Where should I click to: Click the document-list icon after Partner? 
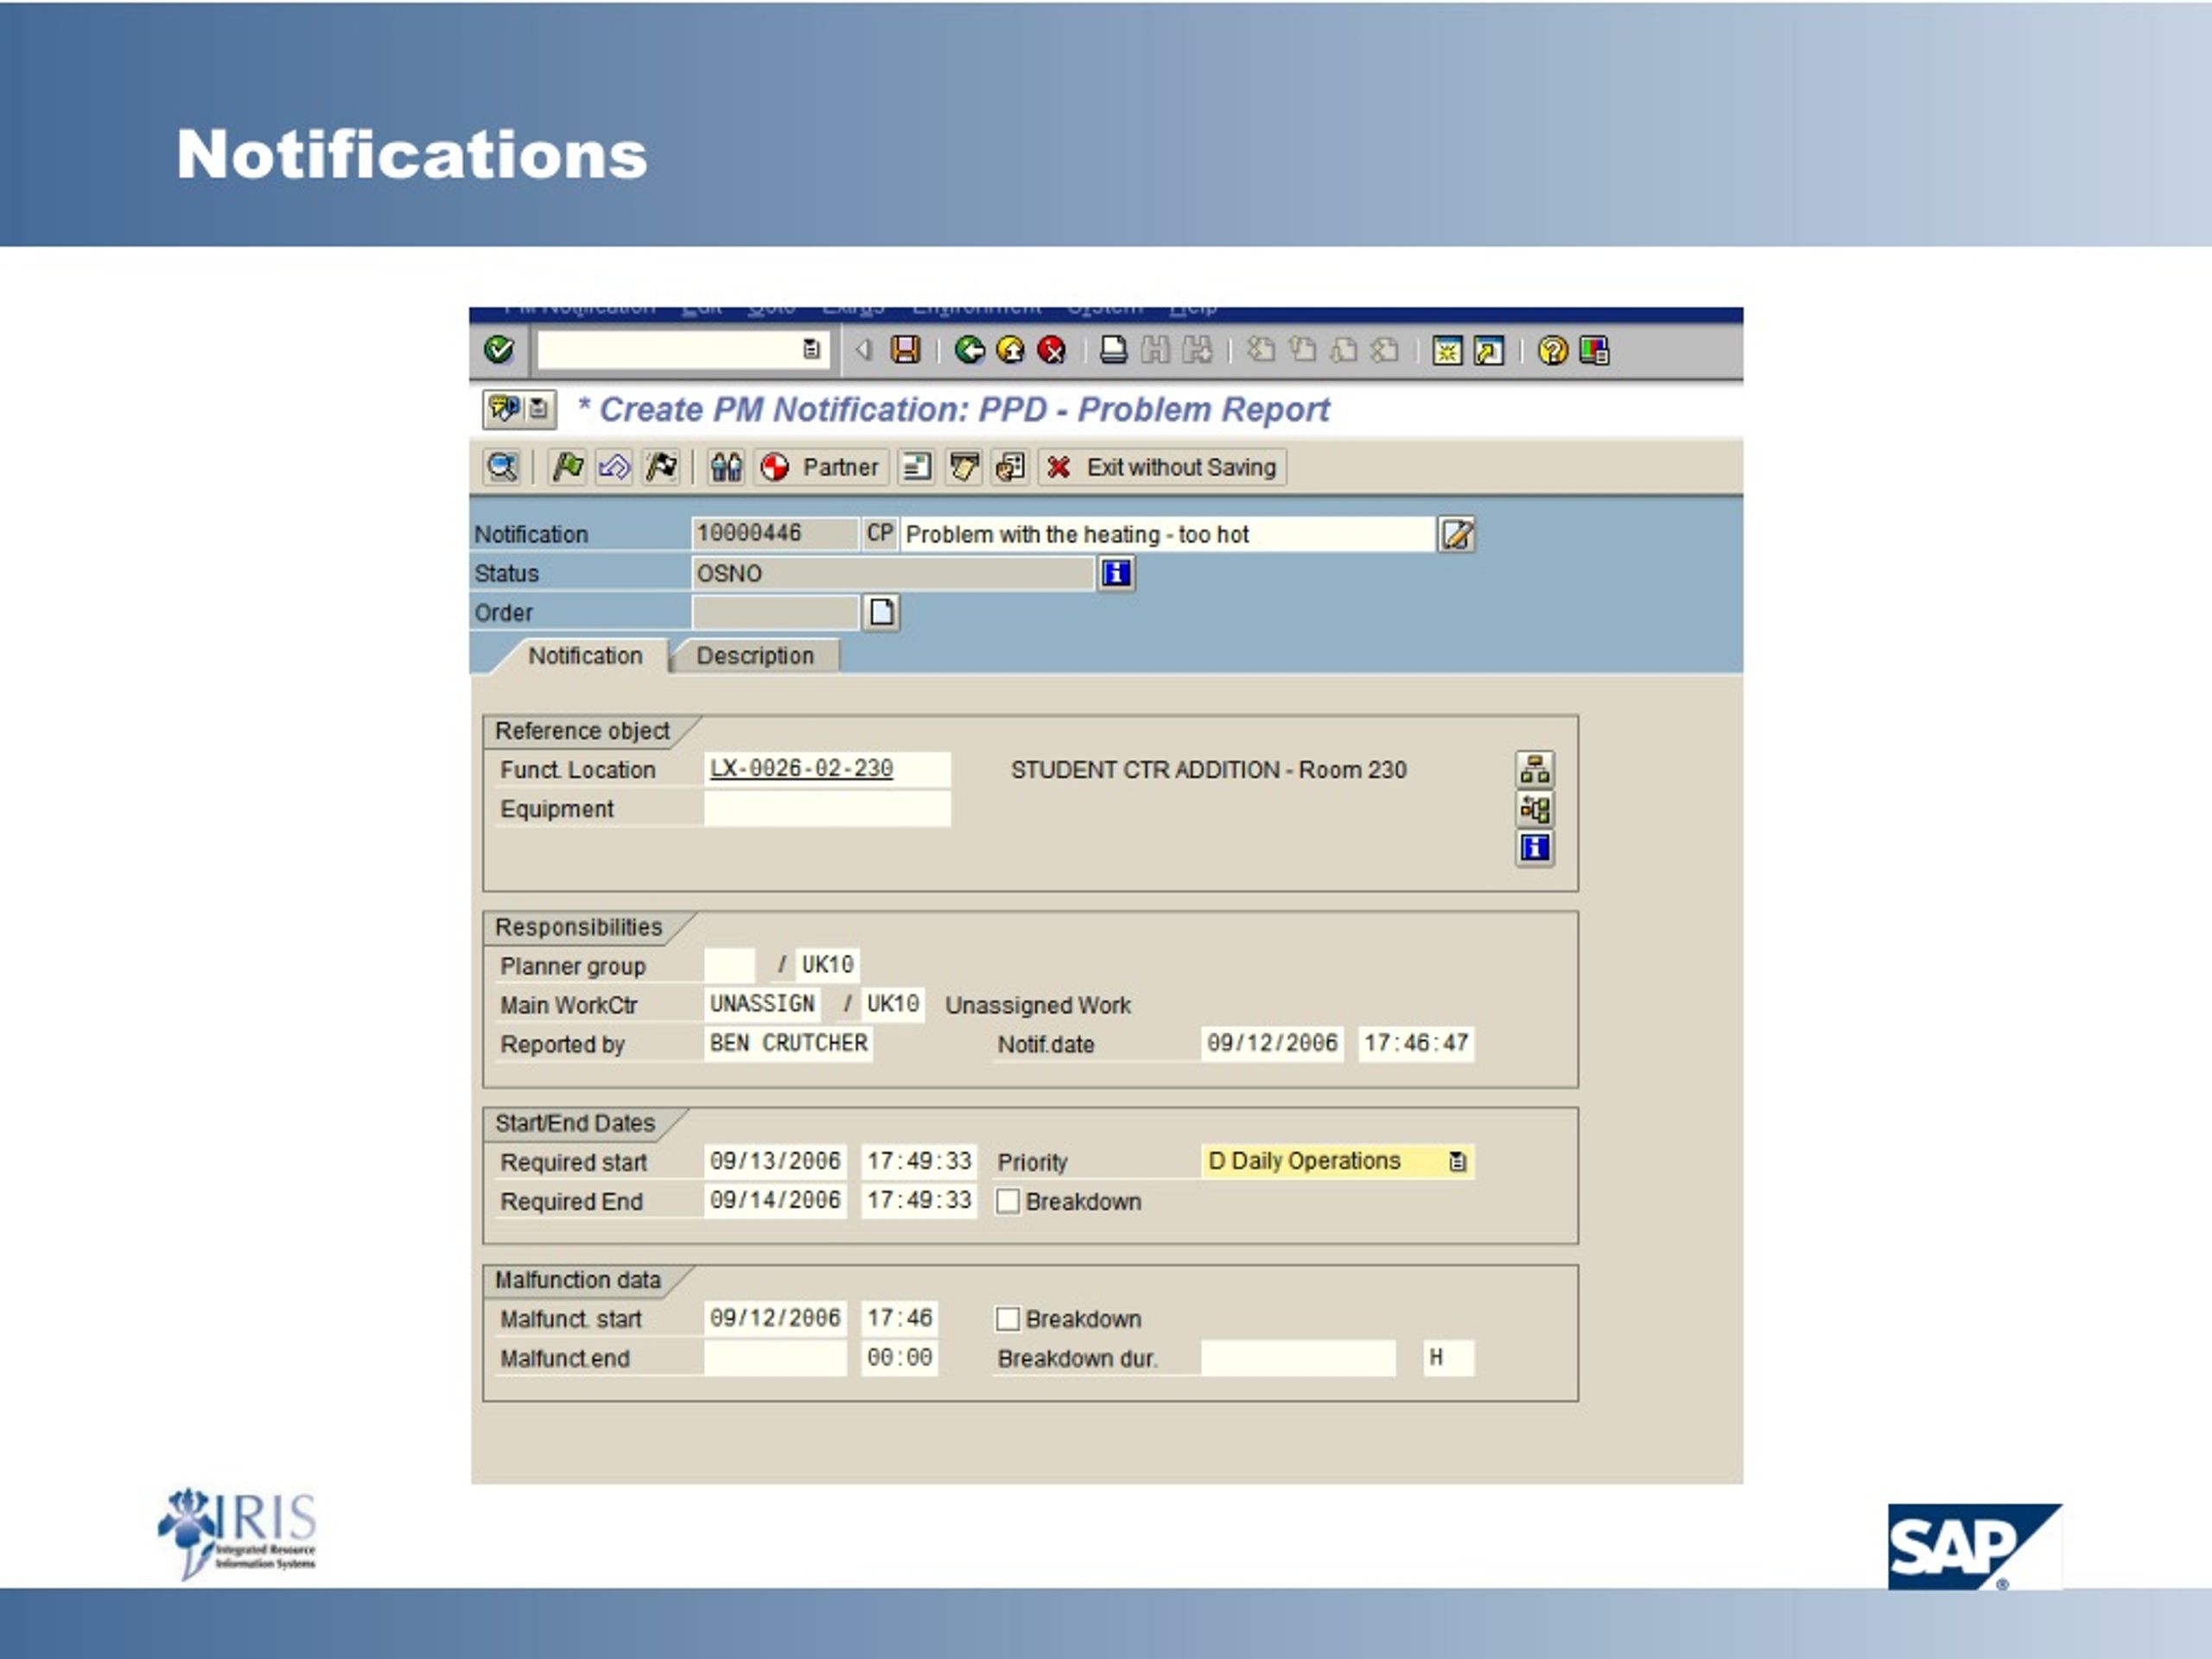pos(916,467)
